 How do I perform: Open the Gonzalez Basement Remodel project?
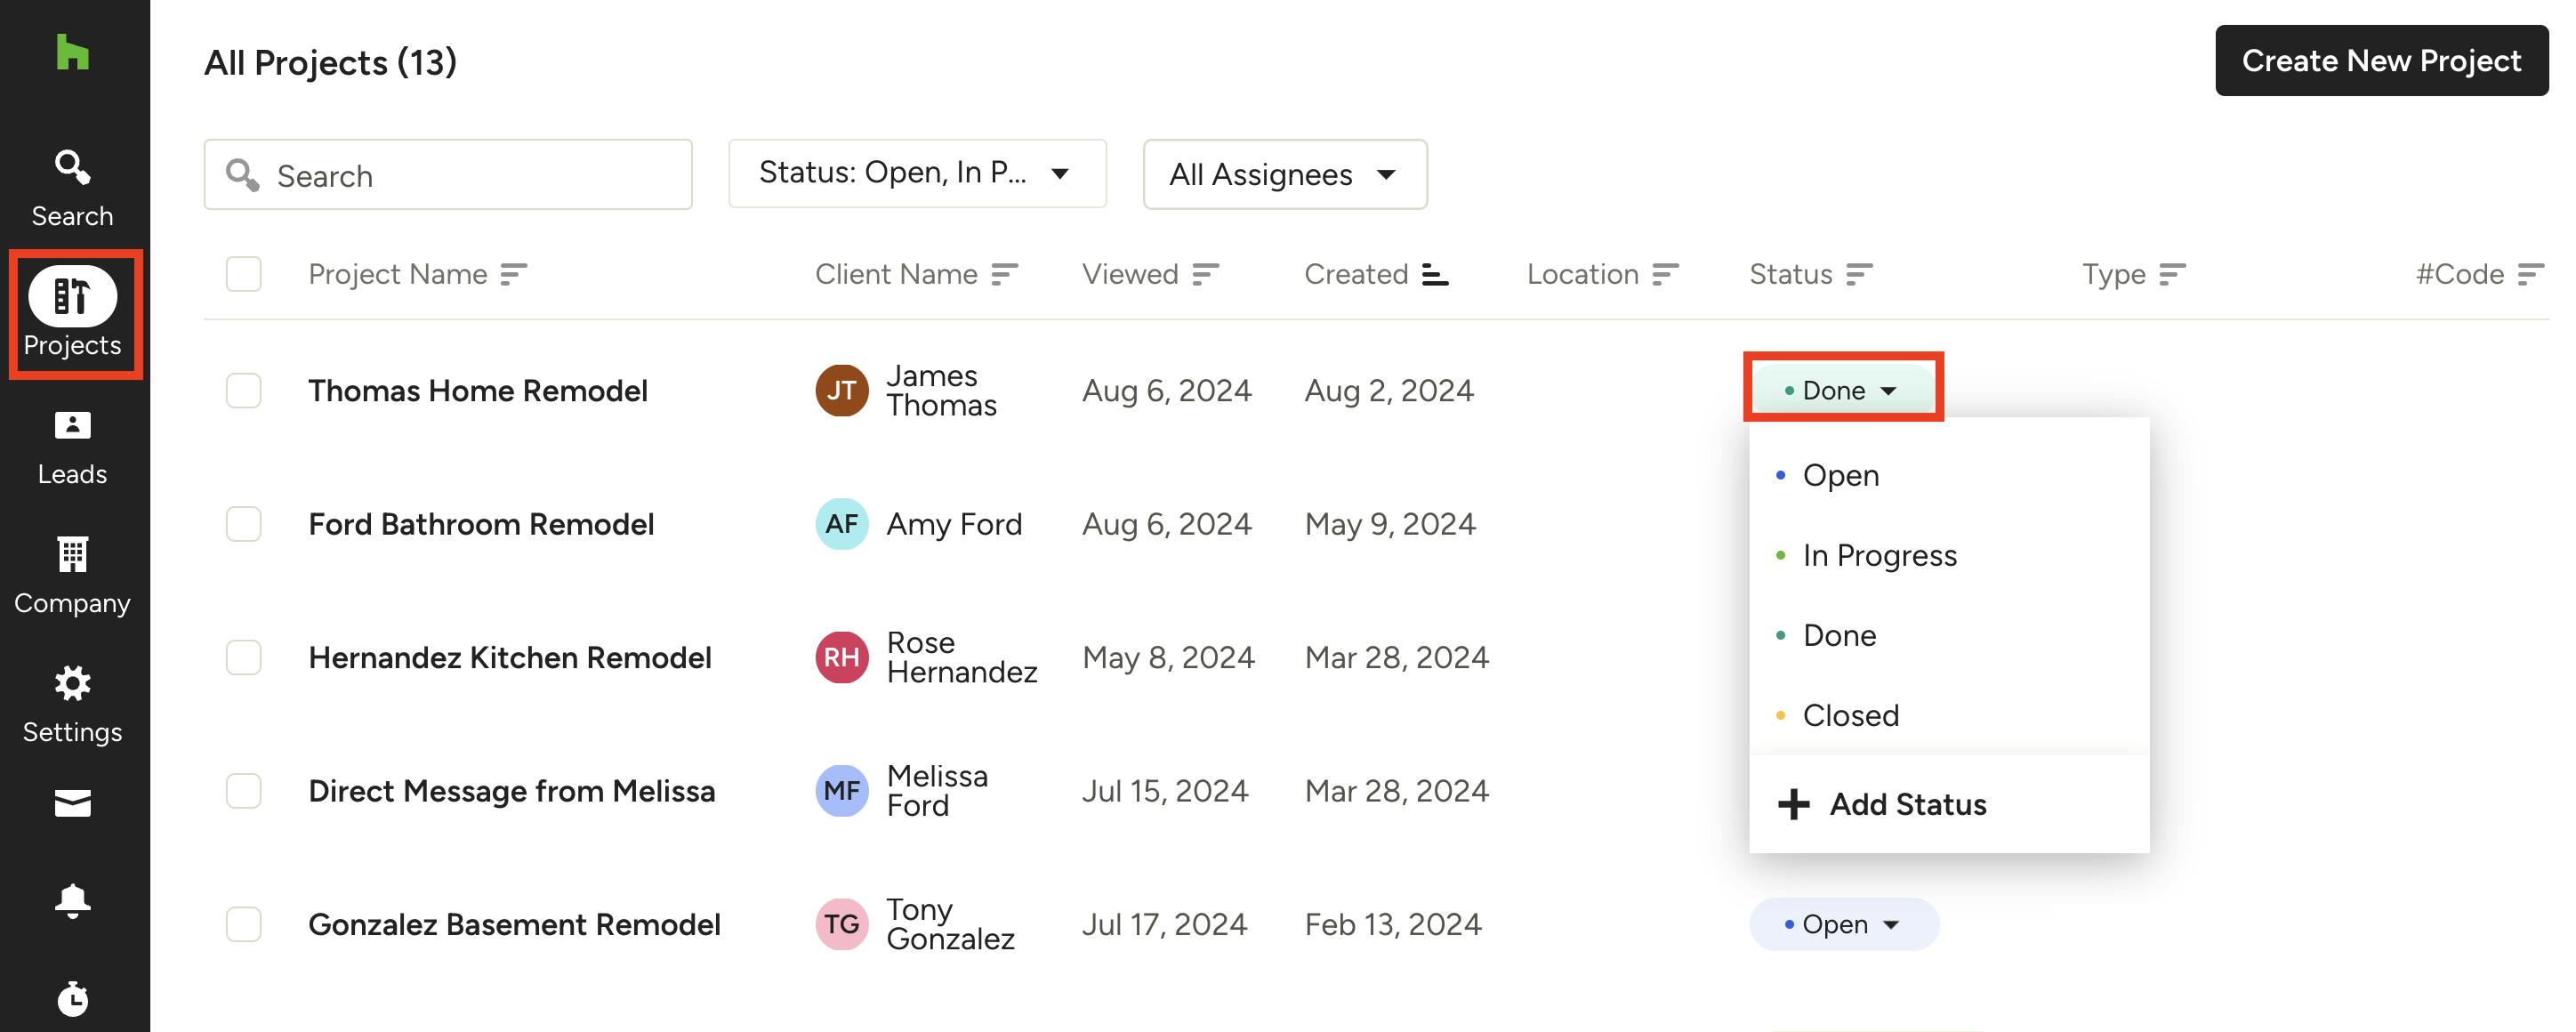coord(514,924)
